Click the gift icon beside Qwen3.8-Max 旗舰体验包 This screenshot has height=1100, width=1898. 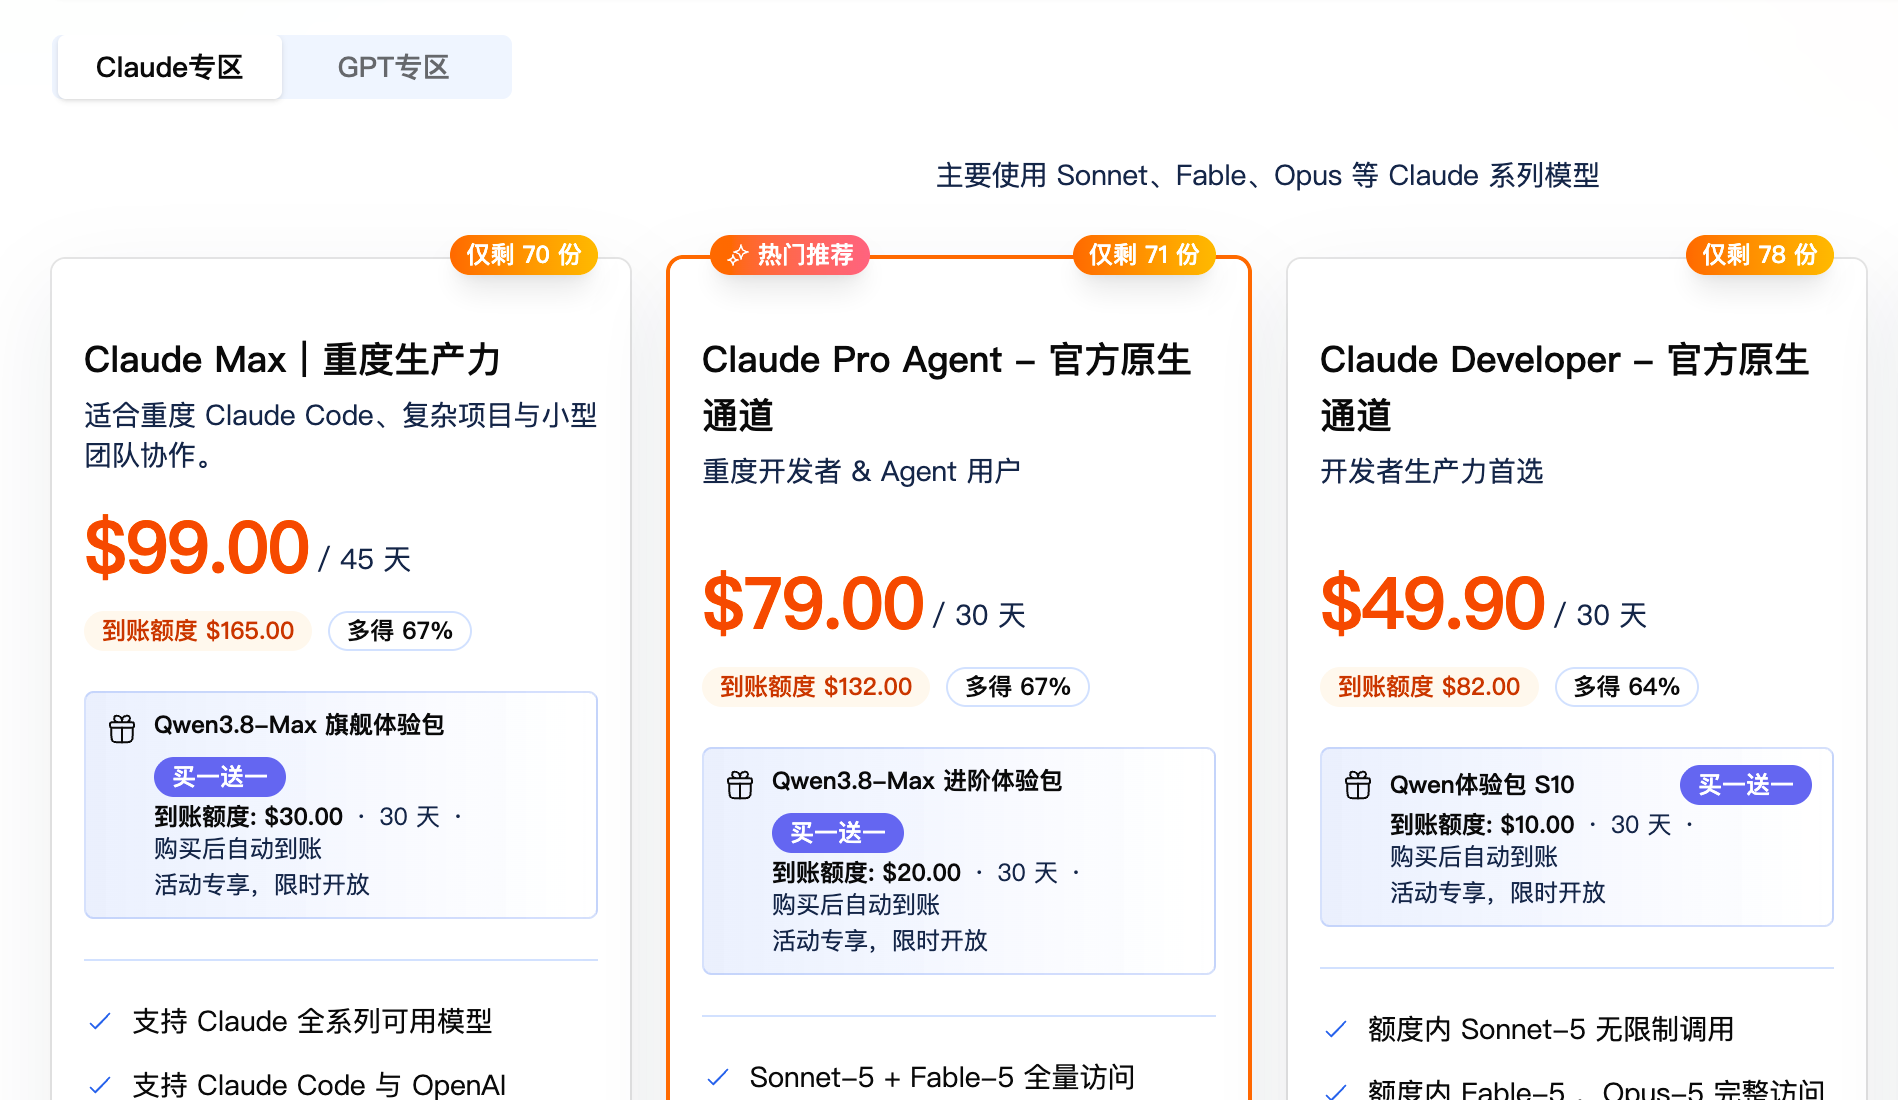coord(122,729)
